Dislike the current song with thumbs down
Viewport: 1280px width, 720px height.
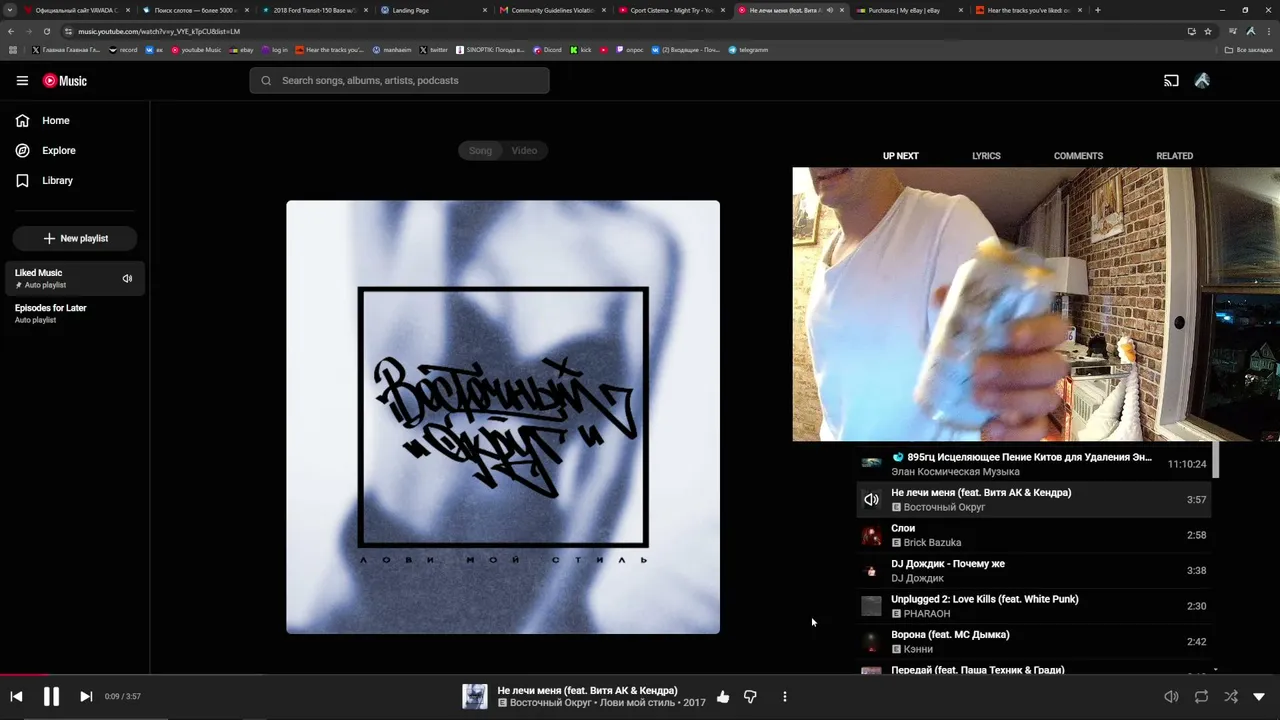click(750, 697)
